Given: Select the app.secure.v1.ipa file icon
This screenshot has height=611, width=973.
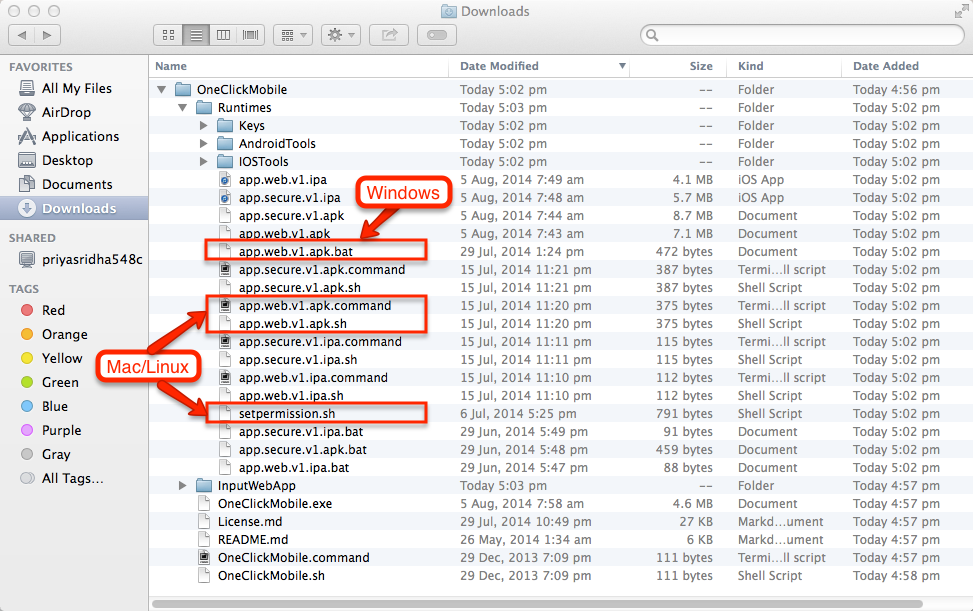Looking at the screenshot, I should coord(225,197).
